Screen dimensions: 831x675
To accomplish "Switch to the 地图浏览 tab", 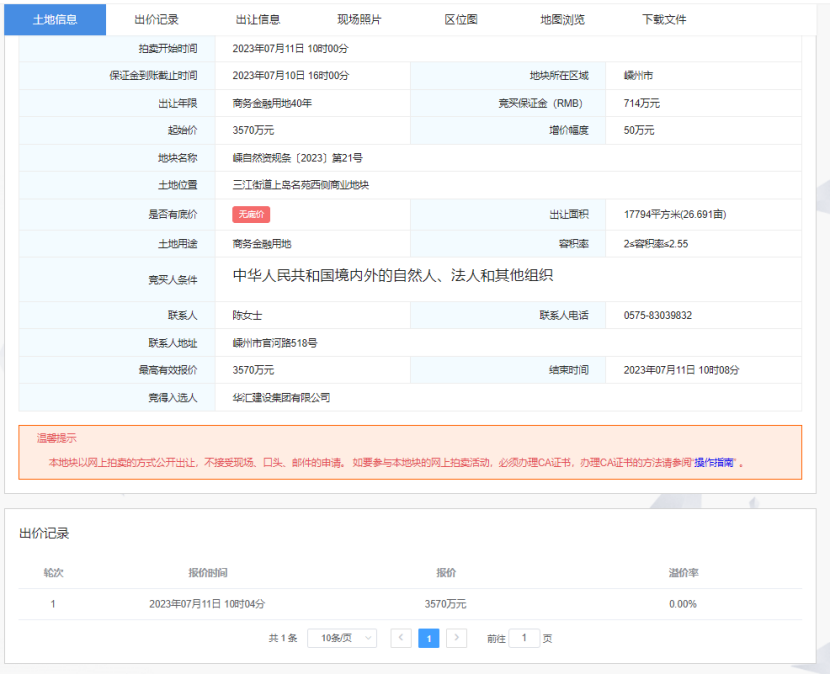I will (562, 19).
